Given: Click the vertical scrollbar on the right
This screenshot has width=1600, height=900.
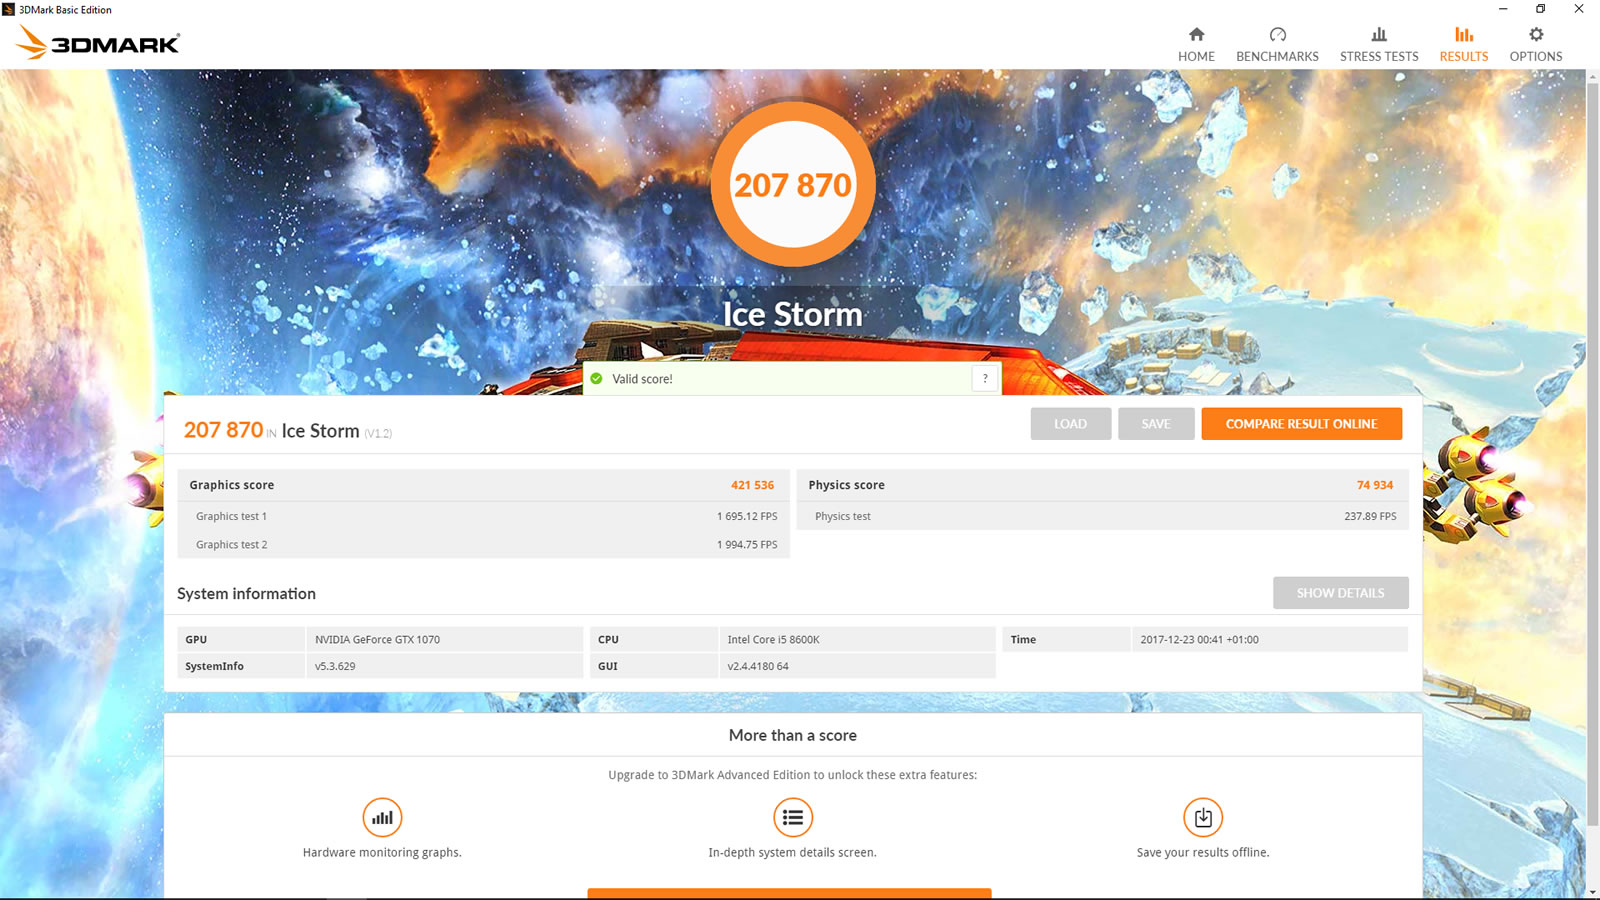Looking at the screenshot, I should 1592,450.
